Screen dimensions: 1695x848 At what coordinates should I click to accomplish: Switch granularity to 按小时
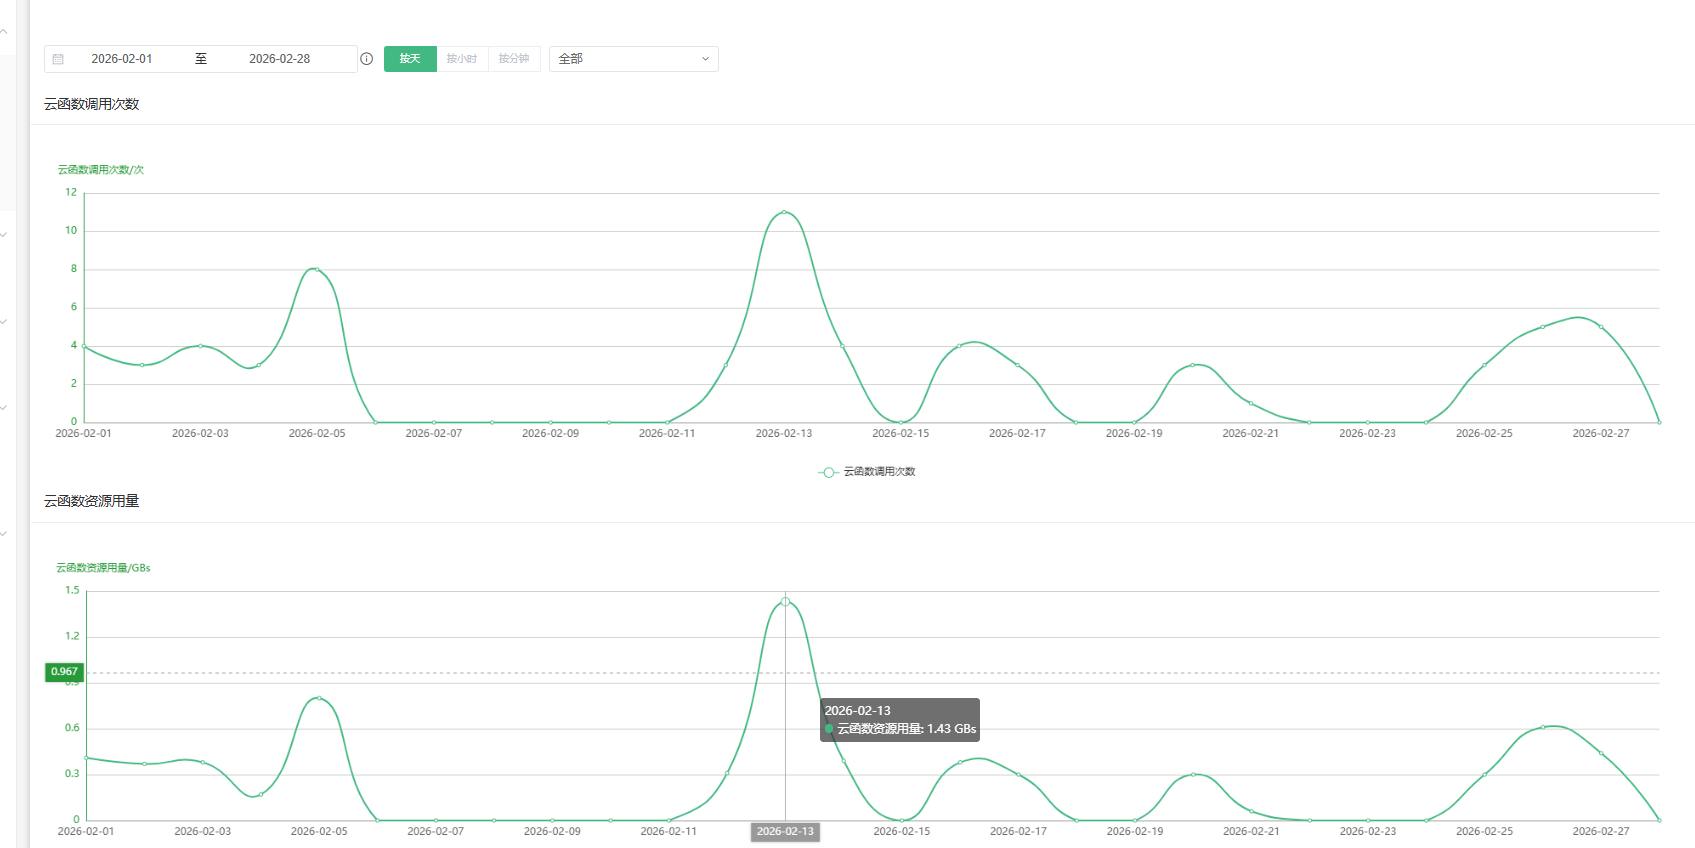tap(462, 59)
